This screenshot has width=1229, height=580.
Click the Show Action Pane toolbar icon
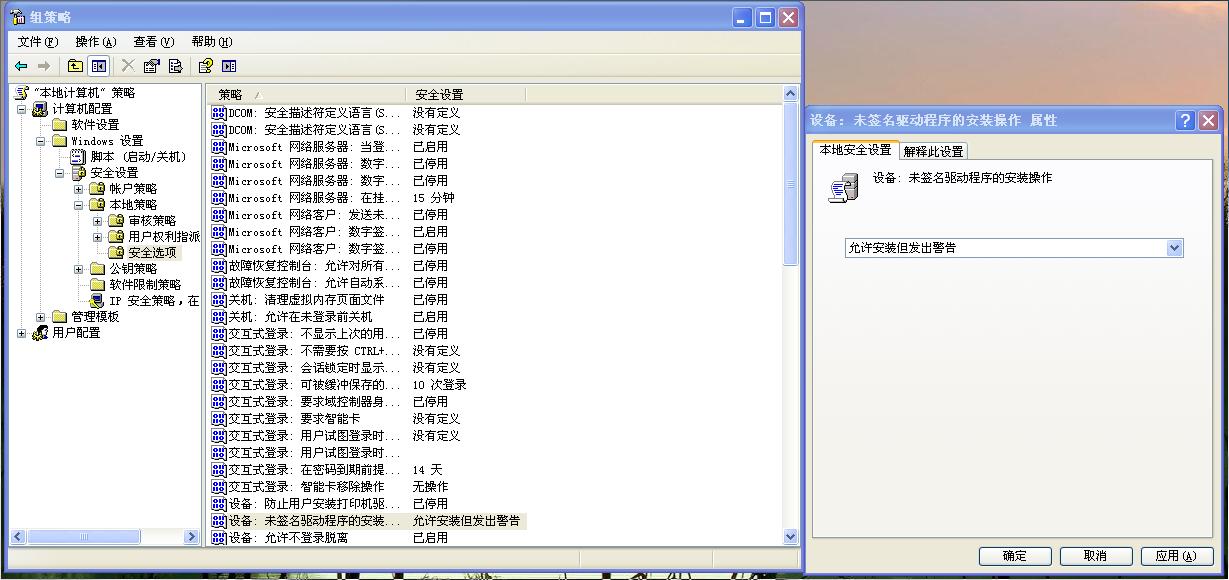pyautogui.click(x=230, y=66)
